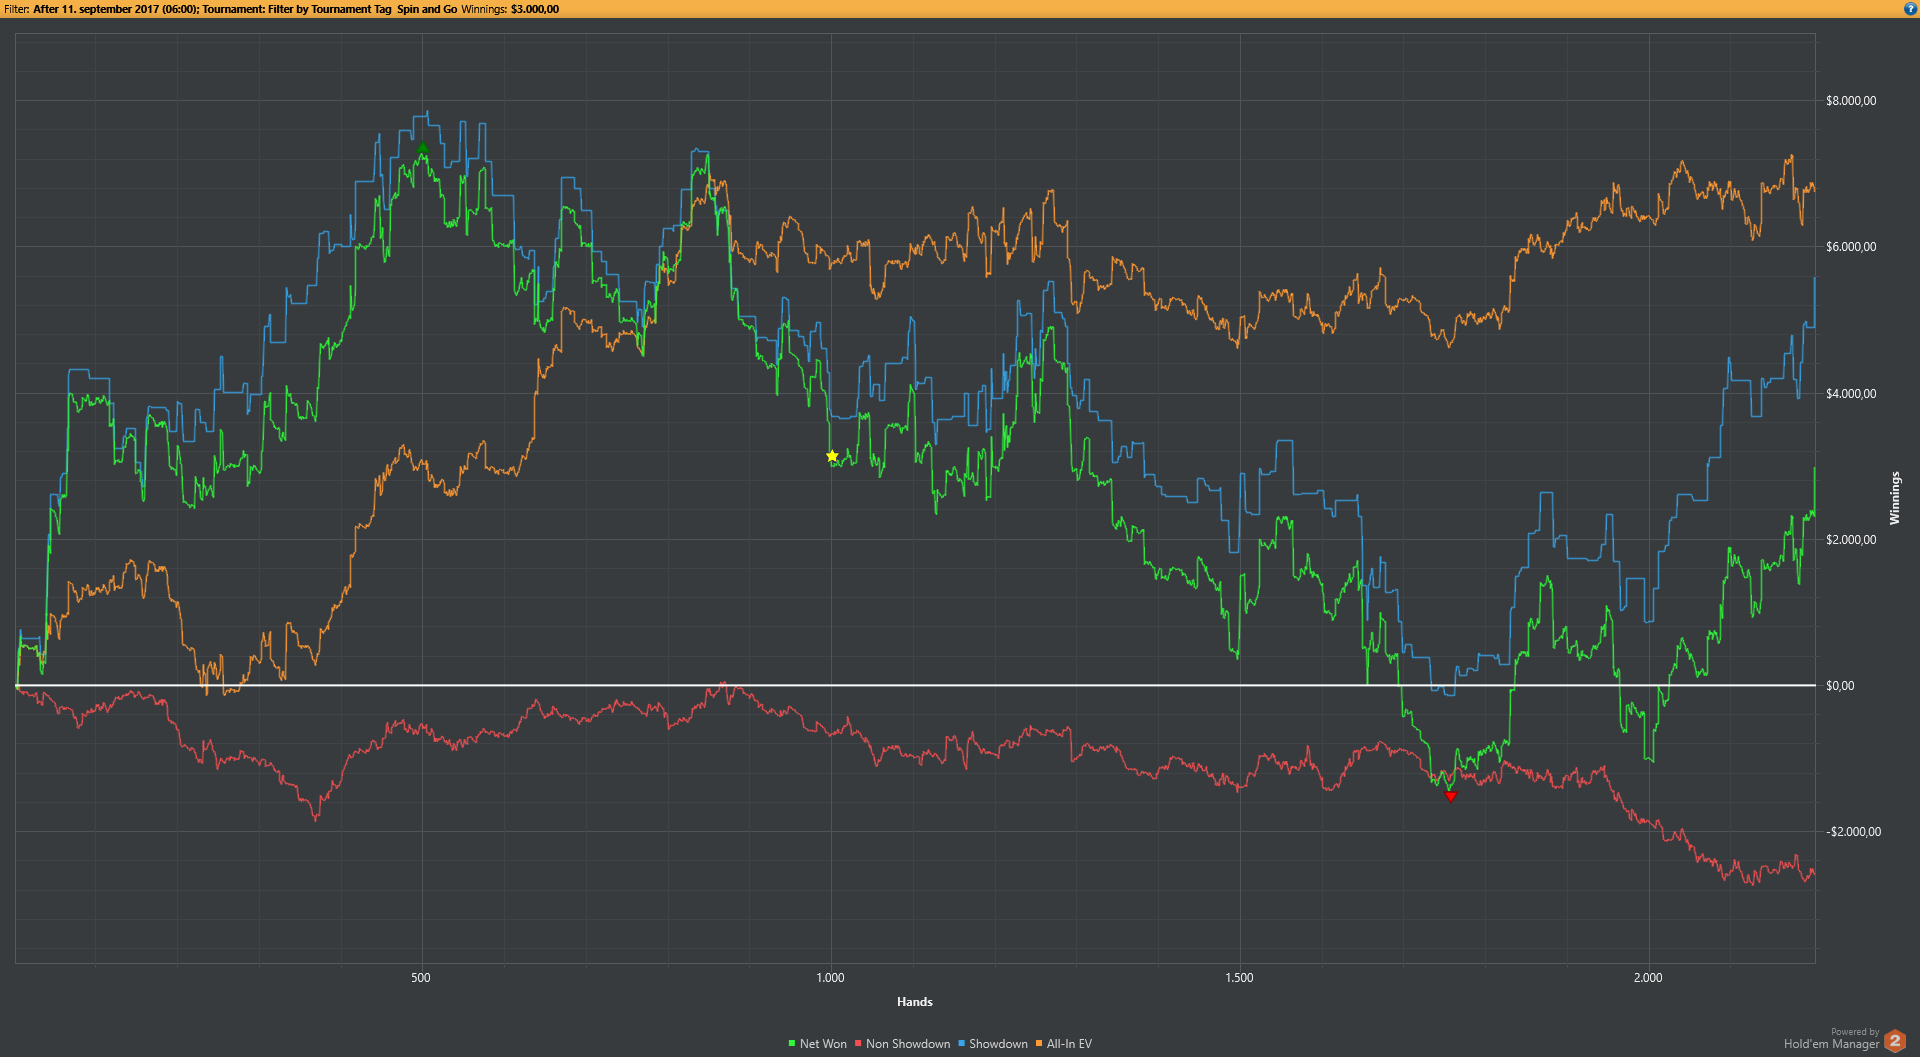Click the "1.000" hands axis label
This screenshot has width=1920, height=1057.
point(831,978)
